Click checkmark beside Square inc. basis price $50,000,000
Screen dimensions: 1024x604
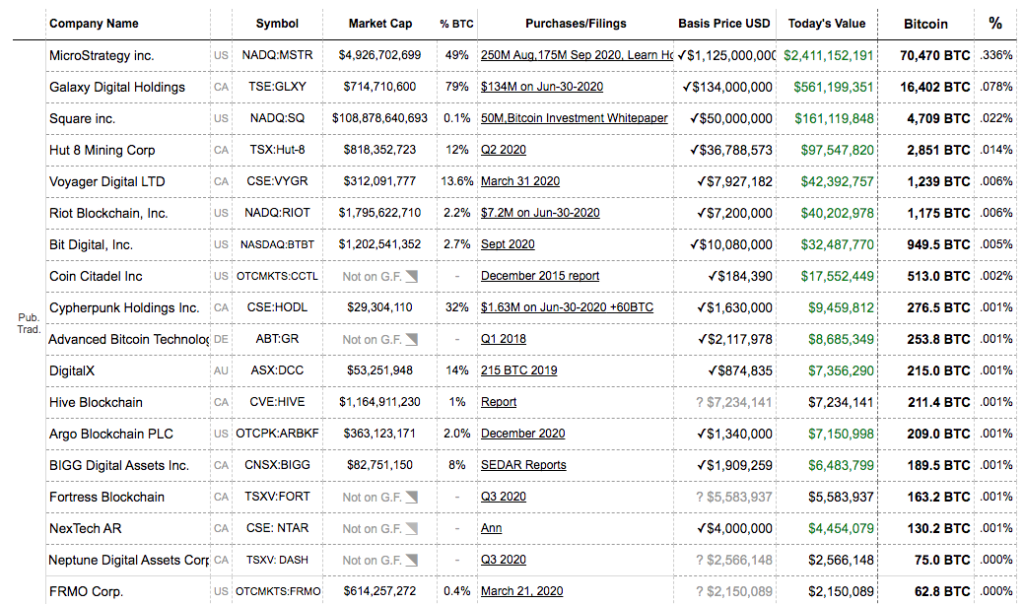[694, 118]
